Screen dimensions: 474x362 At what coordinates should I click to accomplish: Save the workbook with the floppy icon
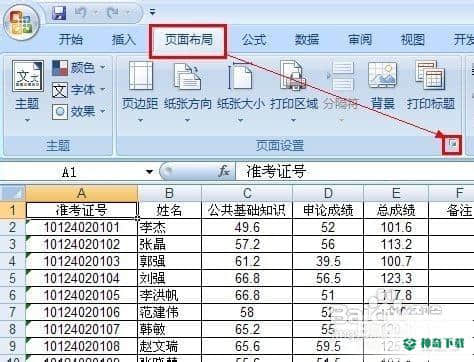[59, 13]
